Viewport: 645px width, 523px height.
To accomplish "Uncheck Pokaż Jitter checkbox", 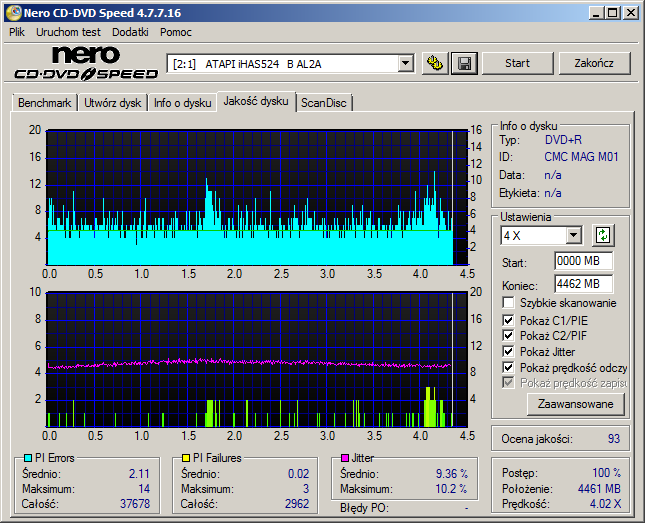I will (508, 351).
